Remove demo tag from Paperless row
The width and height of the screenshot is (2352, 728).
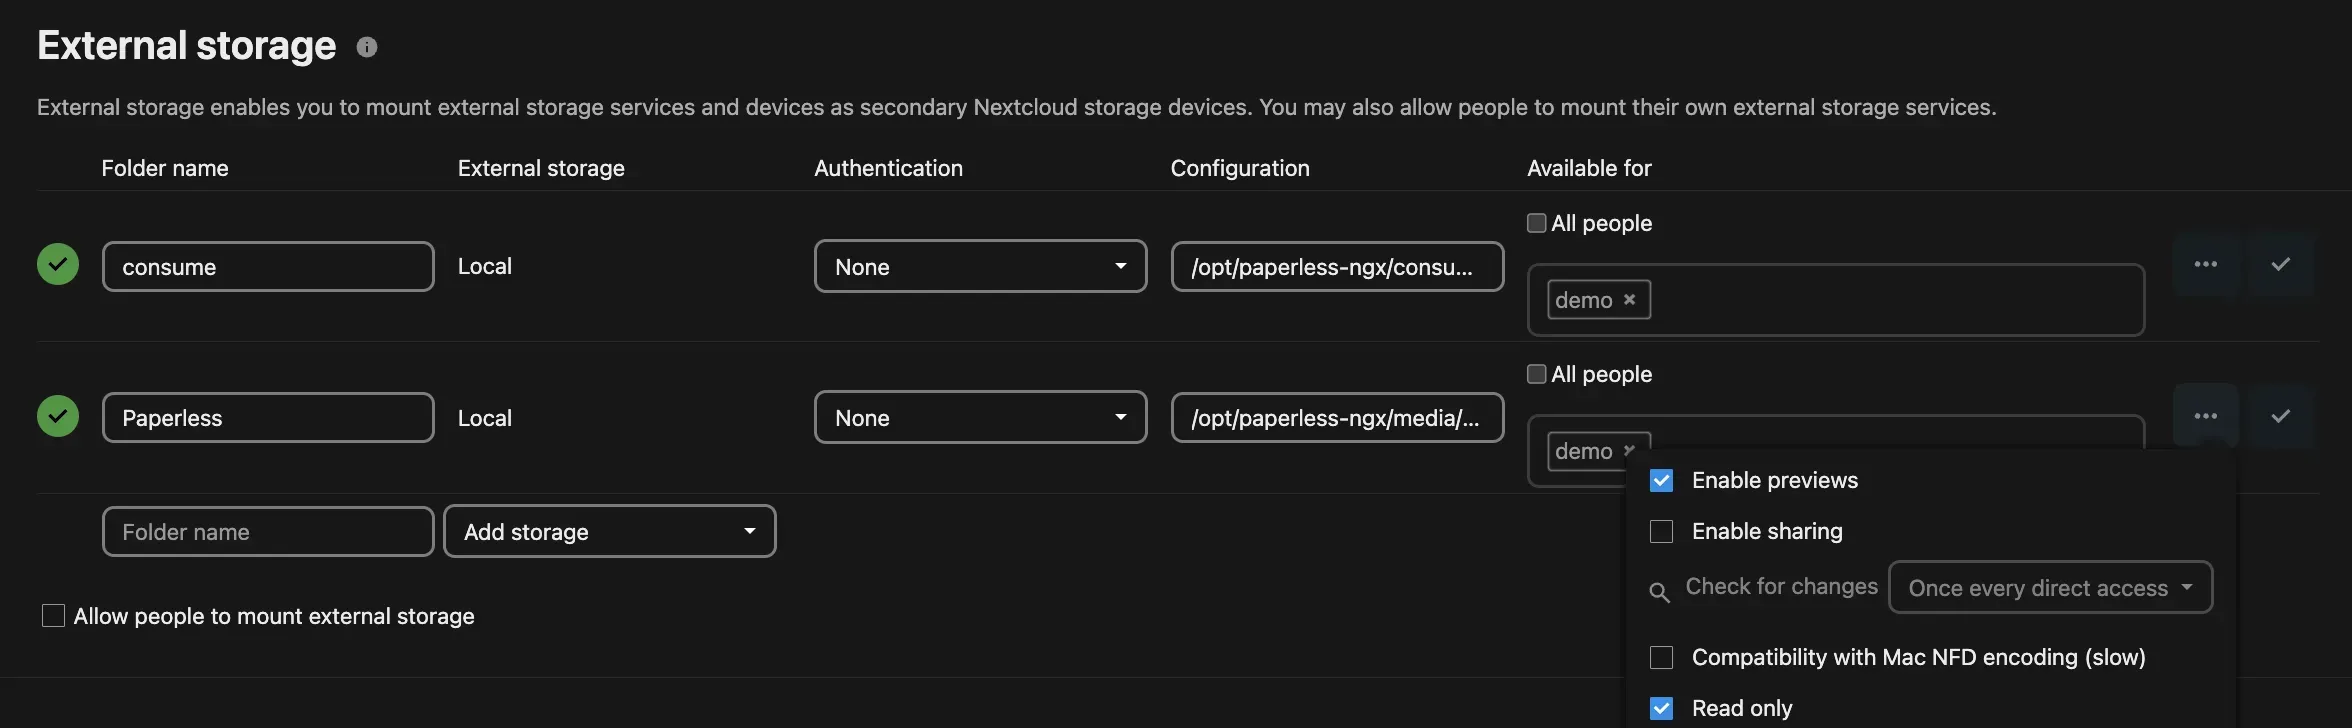click(x=1629, y=450)
